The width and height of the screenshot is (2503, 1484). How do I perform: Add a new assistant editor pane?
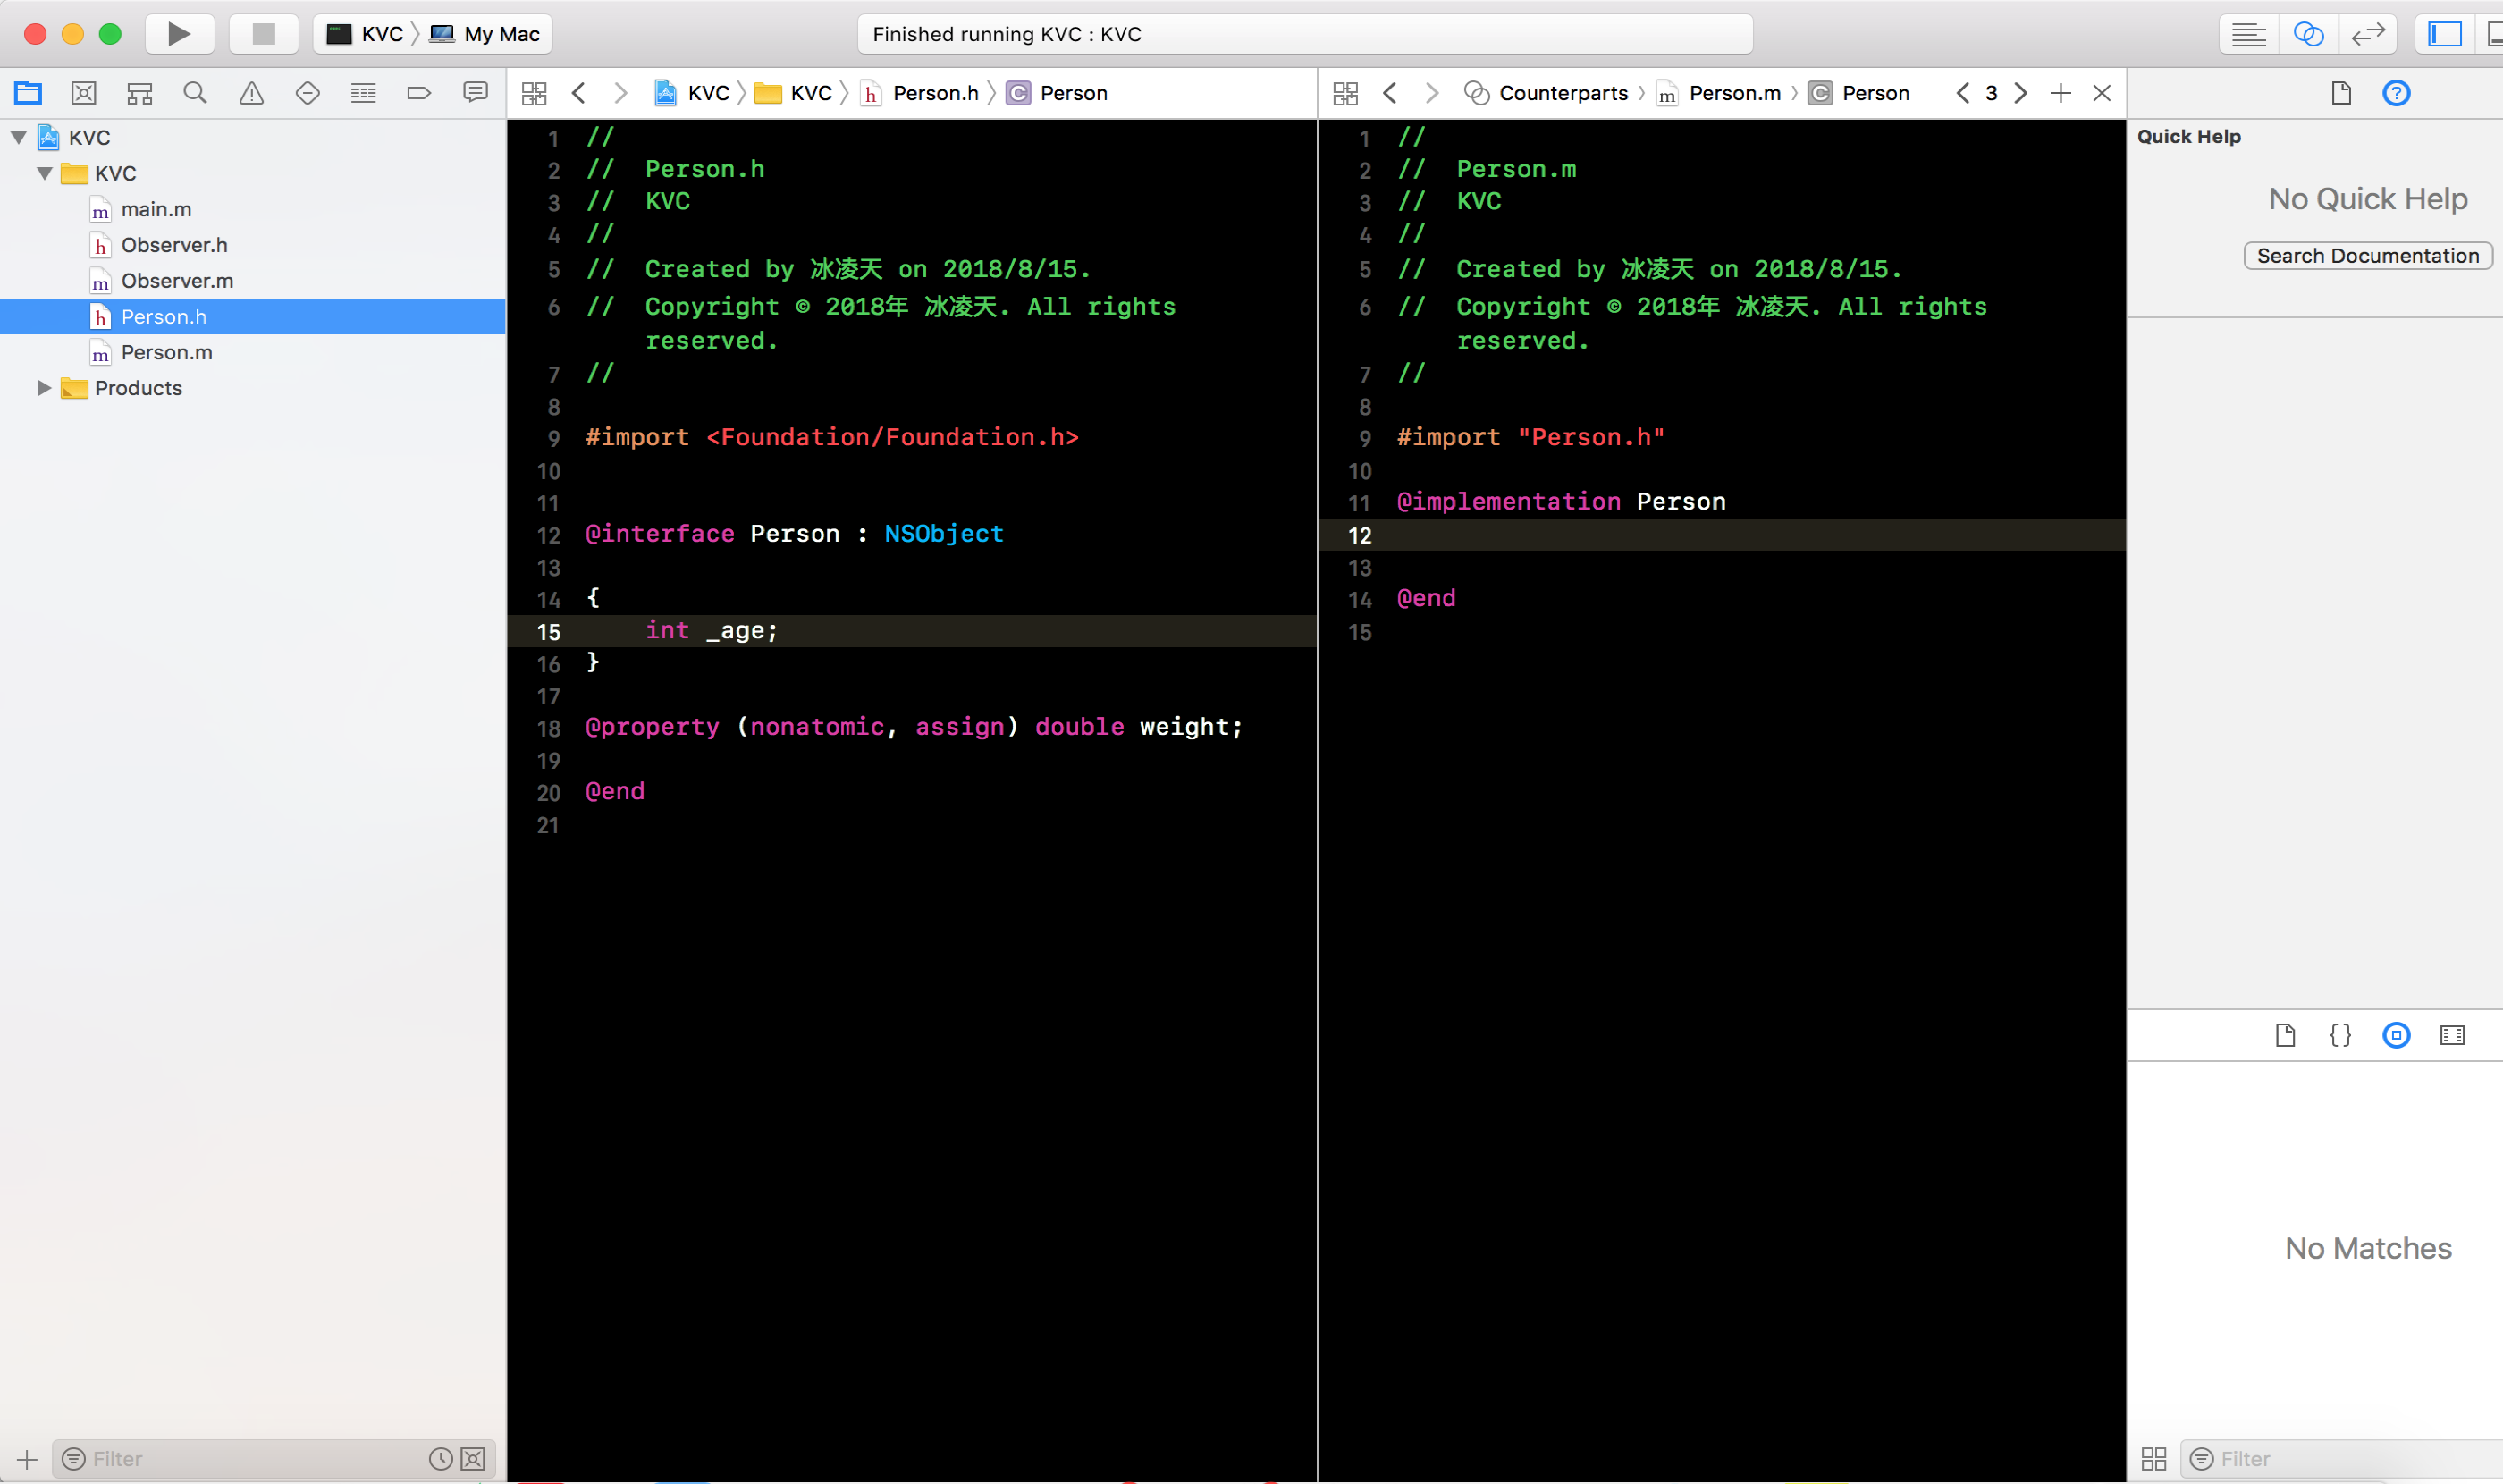click(2060, 93)
